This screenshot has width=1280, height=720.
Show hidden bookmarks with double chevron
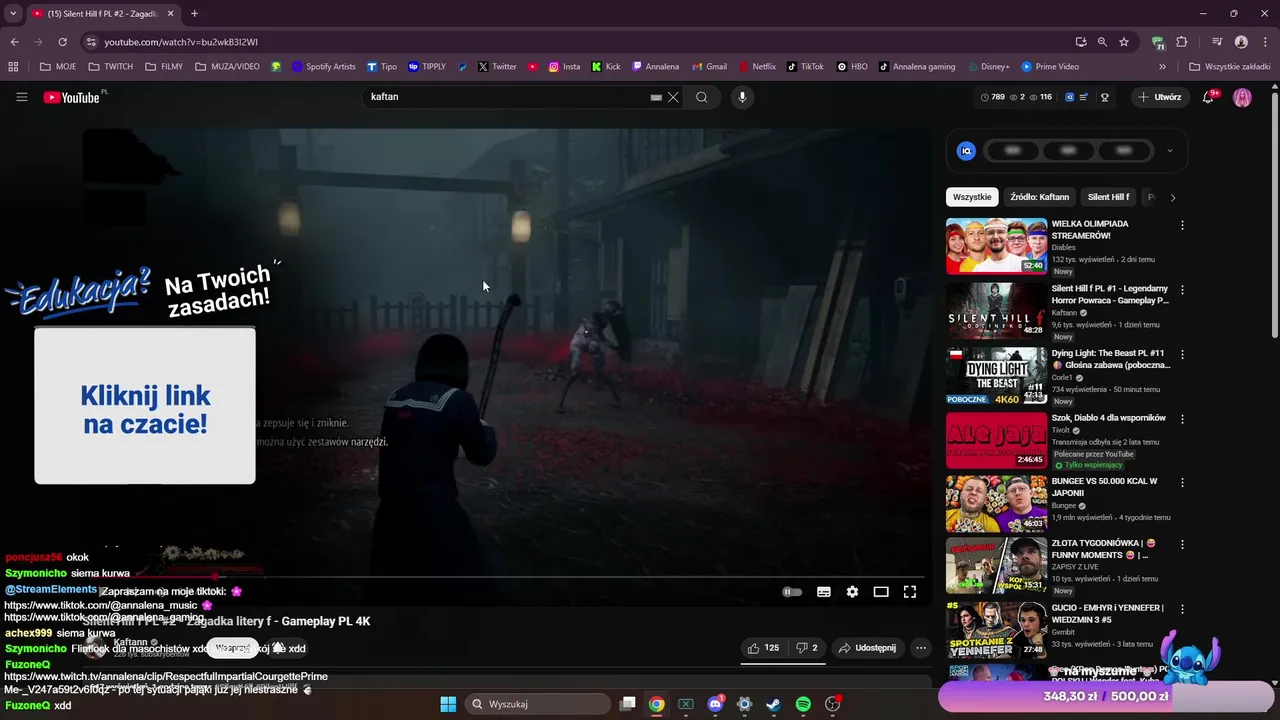[1162, 67]
